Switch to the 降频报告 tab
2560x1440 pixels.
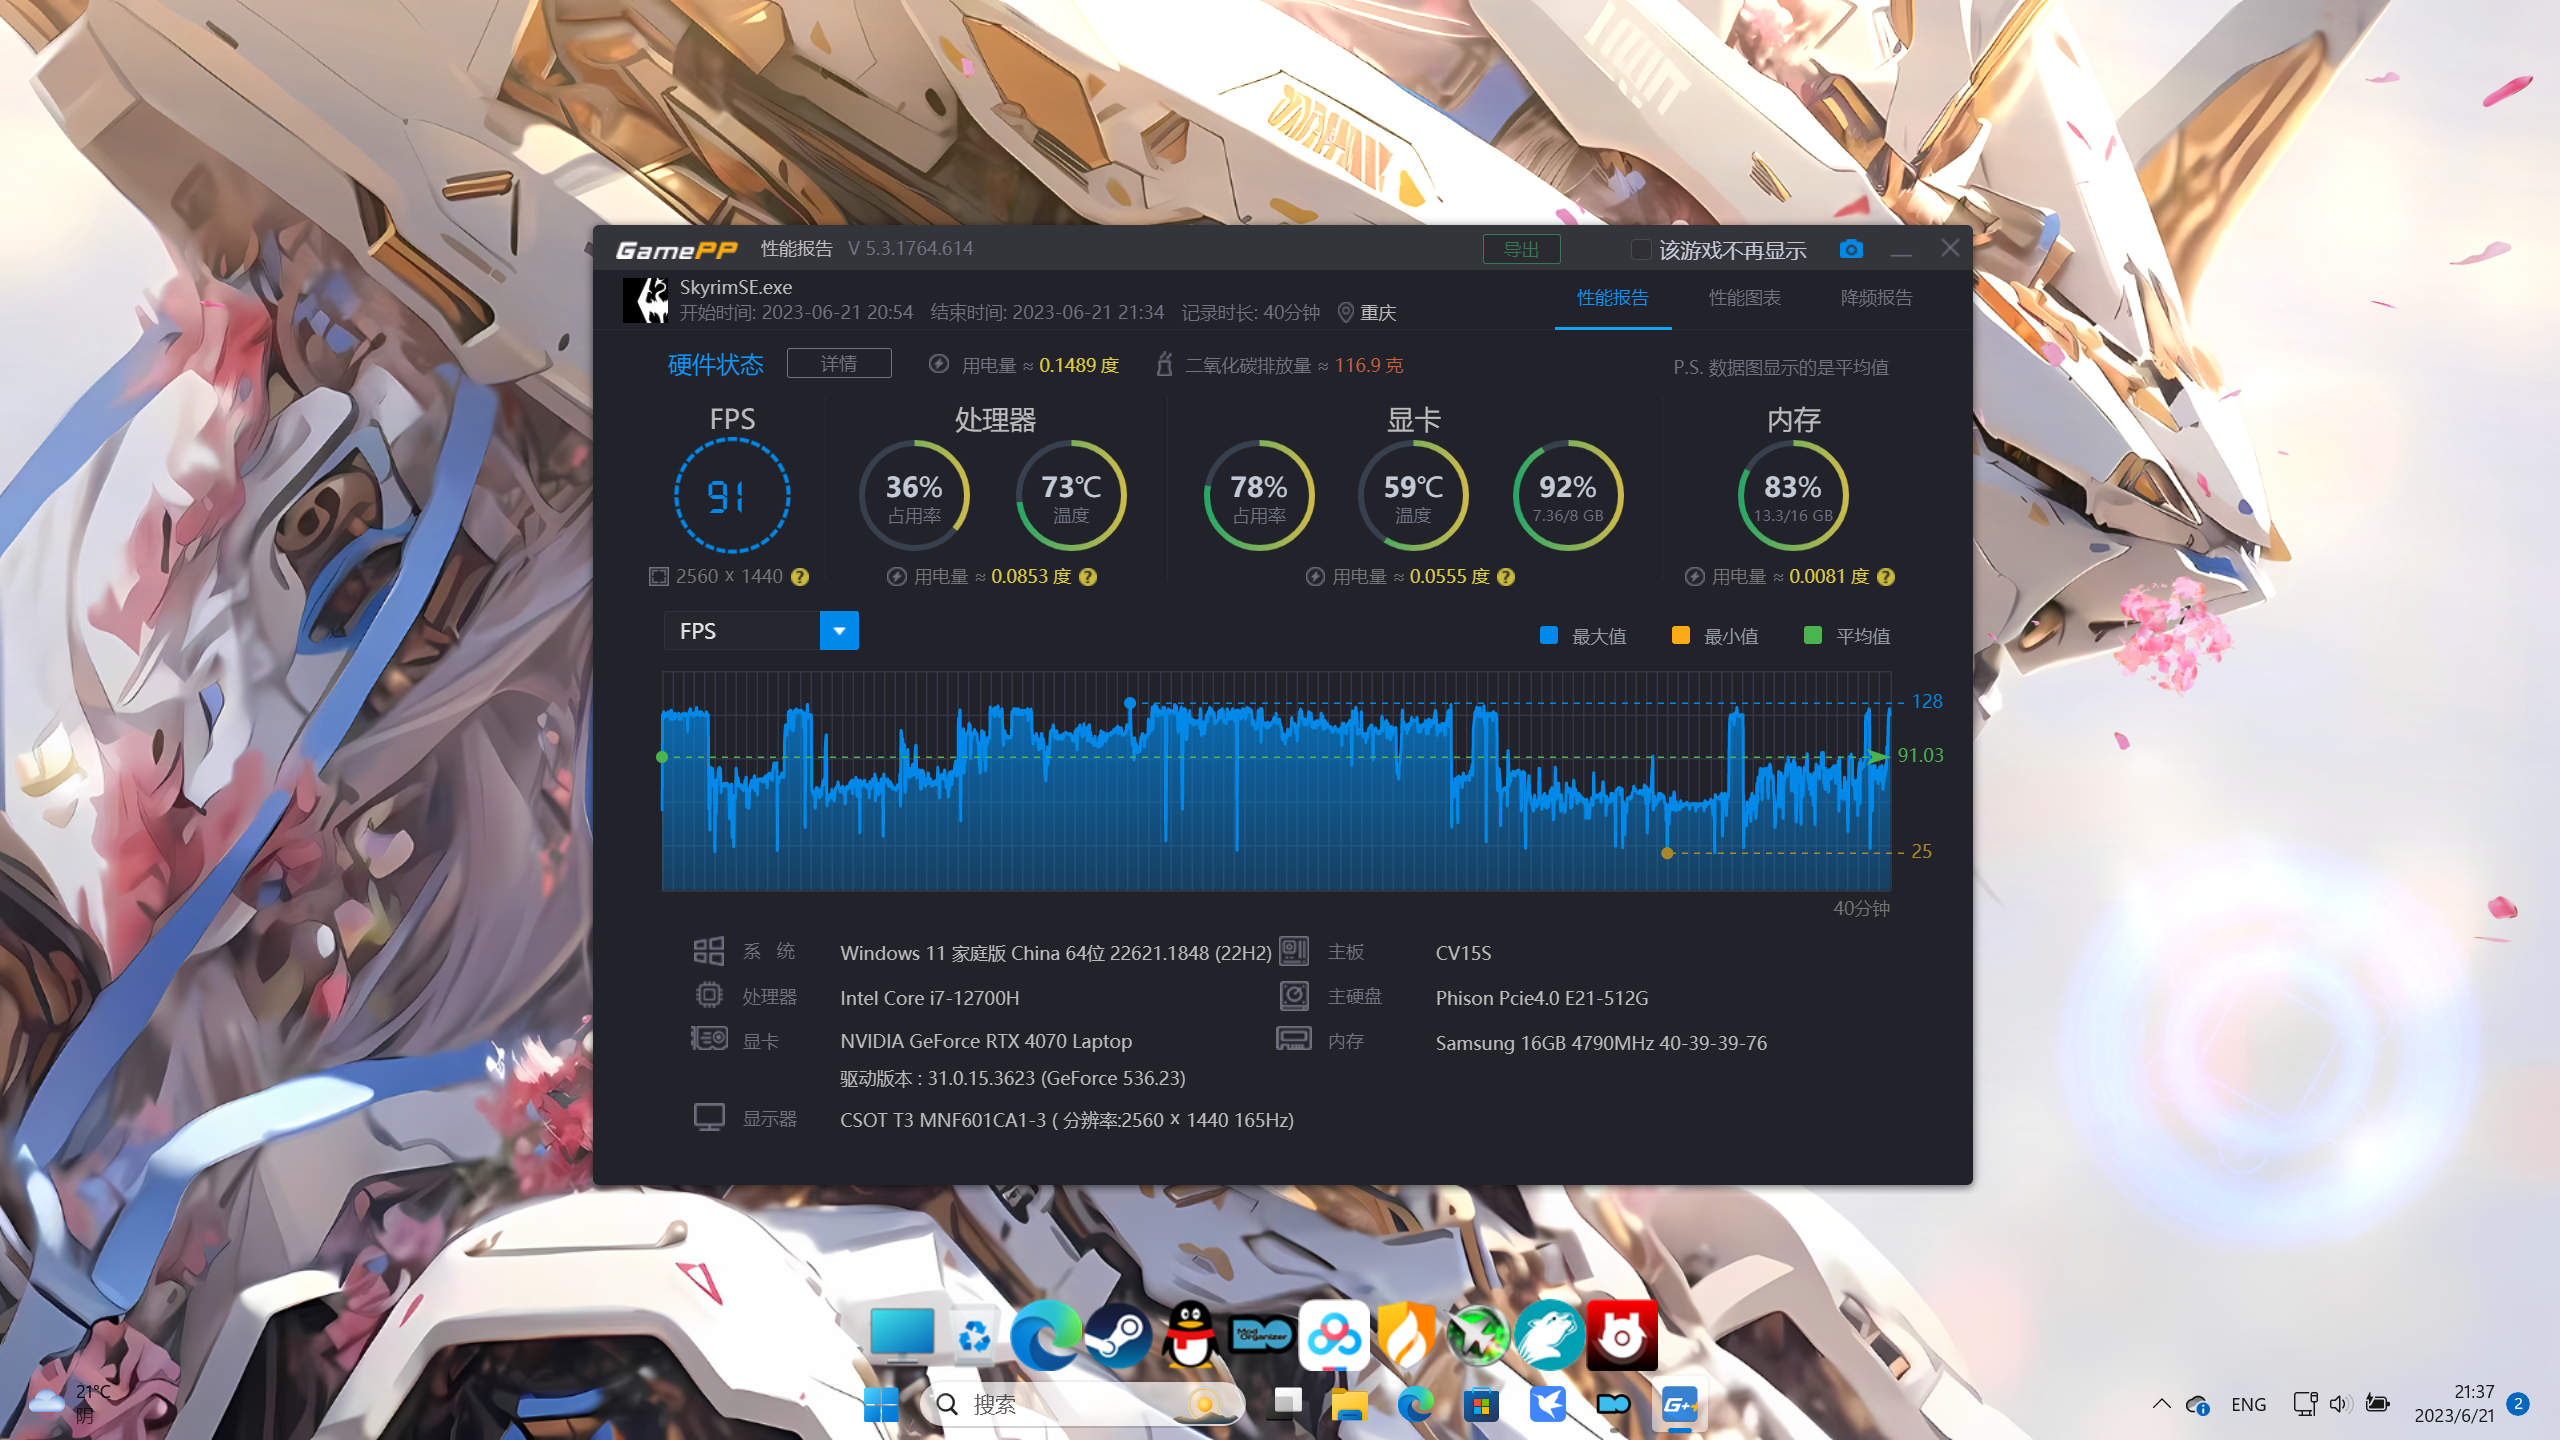[1876, 298]
